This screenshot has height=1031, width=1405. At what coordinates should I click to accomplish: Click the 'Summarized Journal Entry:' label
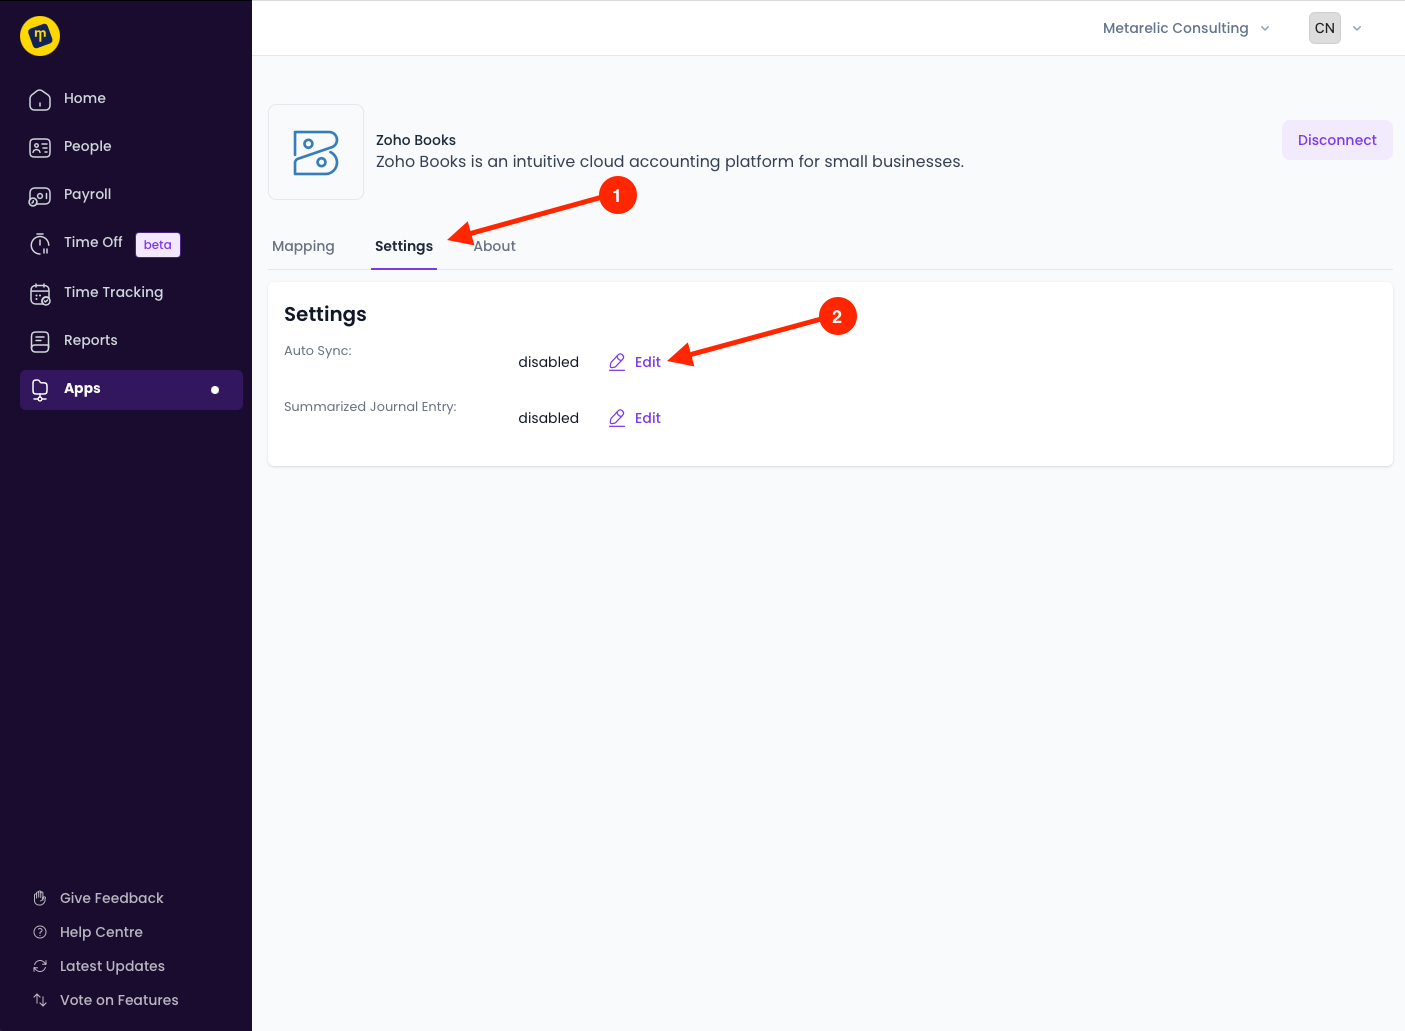click(x=370, y=407)
